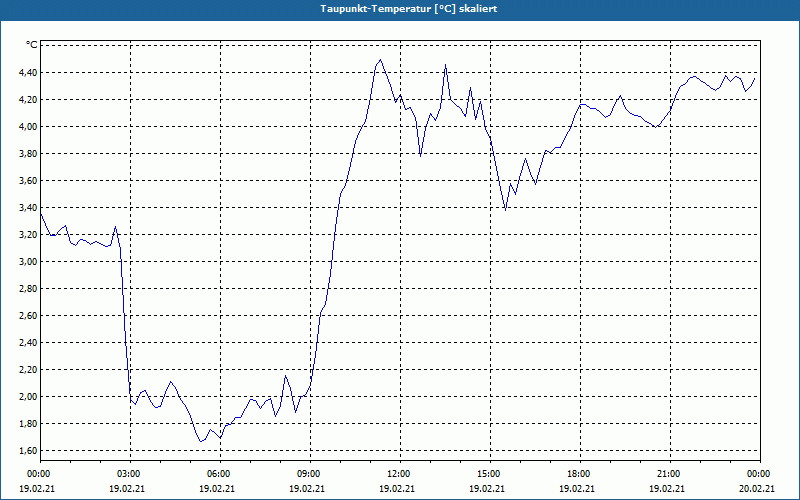800x500 pixels.
Task: Click the '06:00' x-axis time label
Action: (x=219, y=474)
